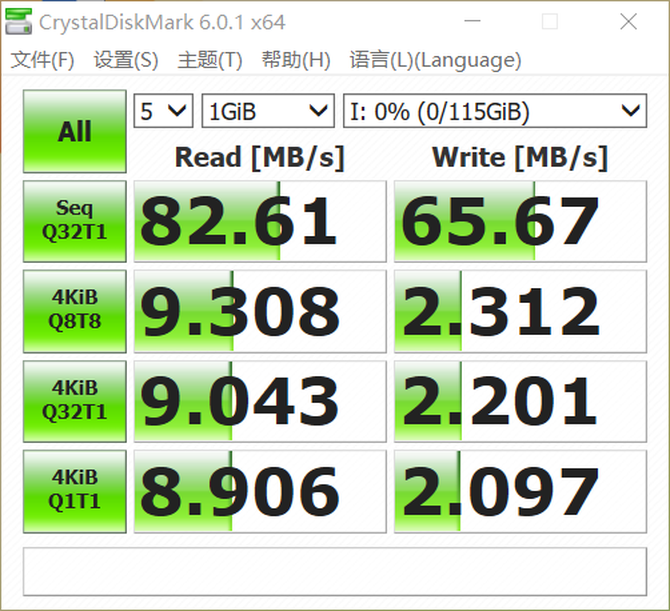Click the Seq read result 82.61
Viewport: 670px width, 611px height.
(260, 221)
